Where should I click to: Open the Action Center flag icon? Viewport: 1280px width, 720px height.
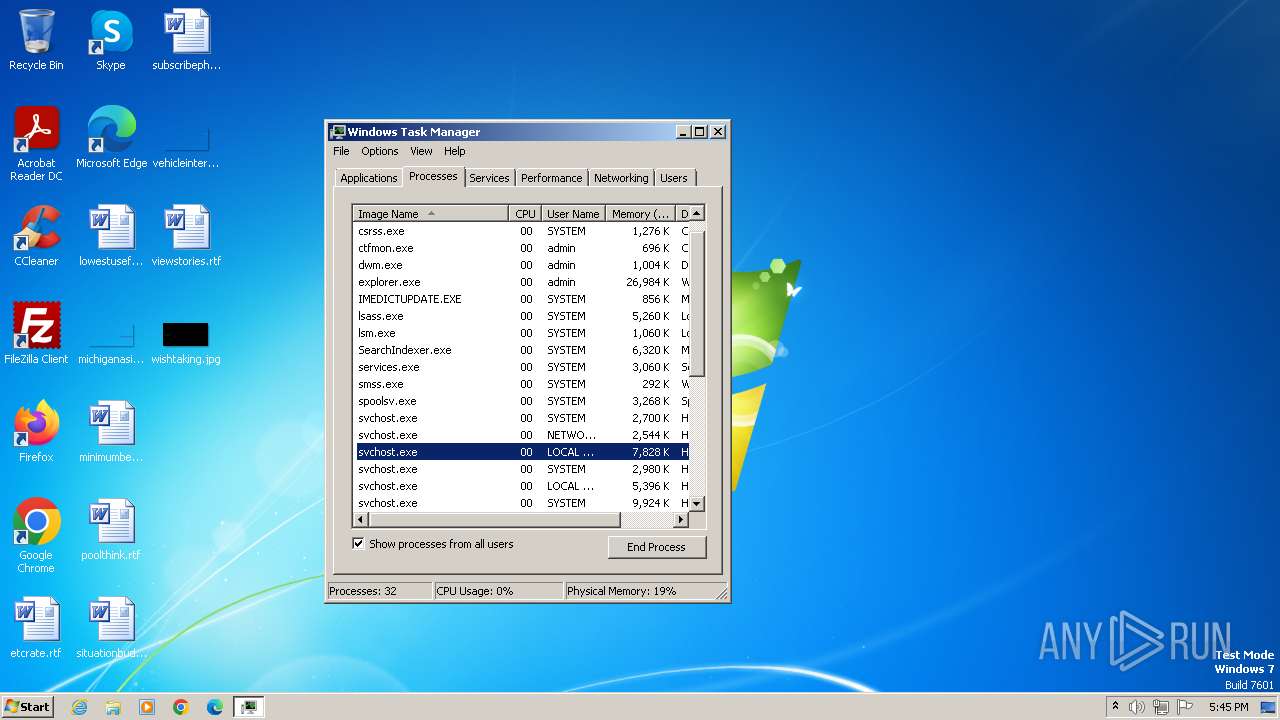click(x=1185, y=707)
